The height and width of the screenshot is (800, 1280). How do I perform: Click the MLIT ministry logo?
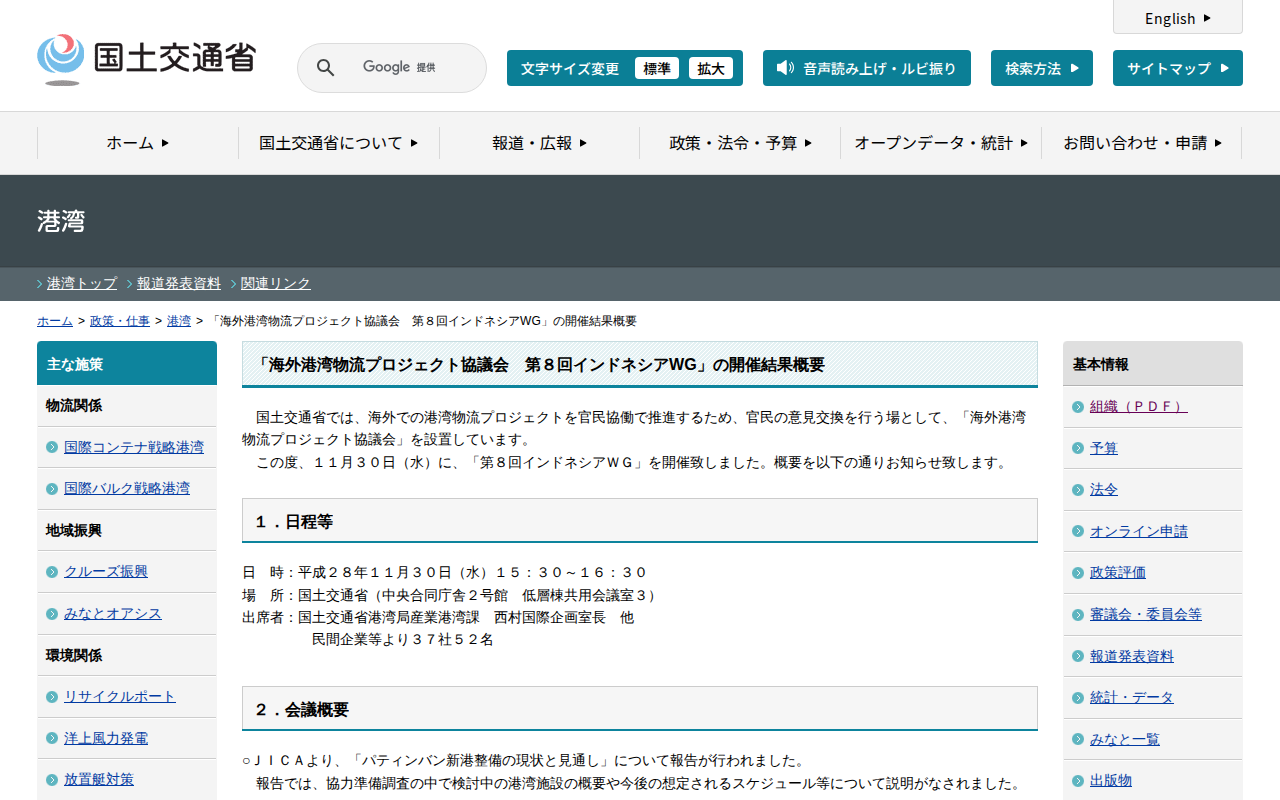(147, 58)
